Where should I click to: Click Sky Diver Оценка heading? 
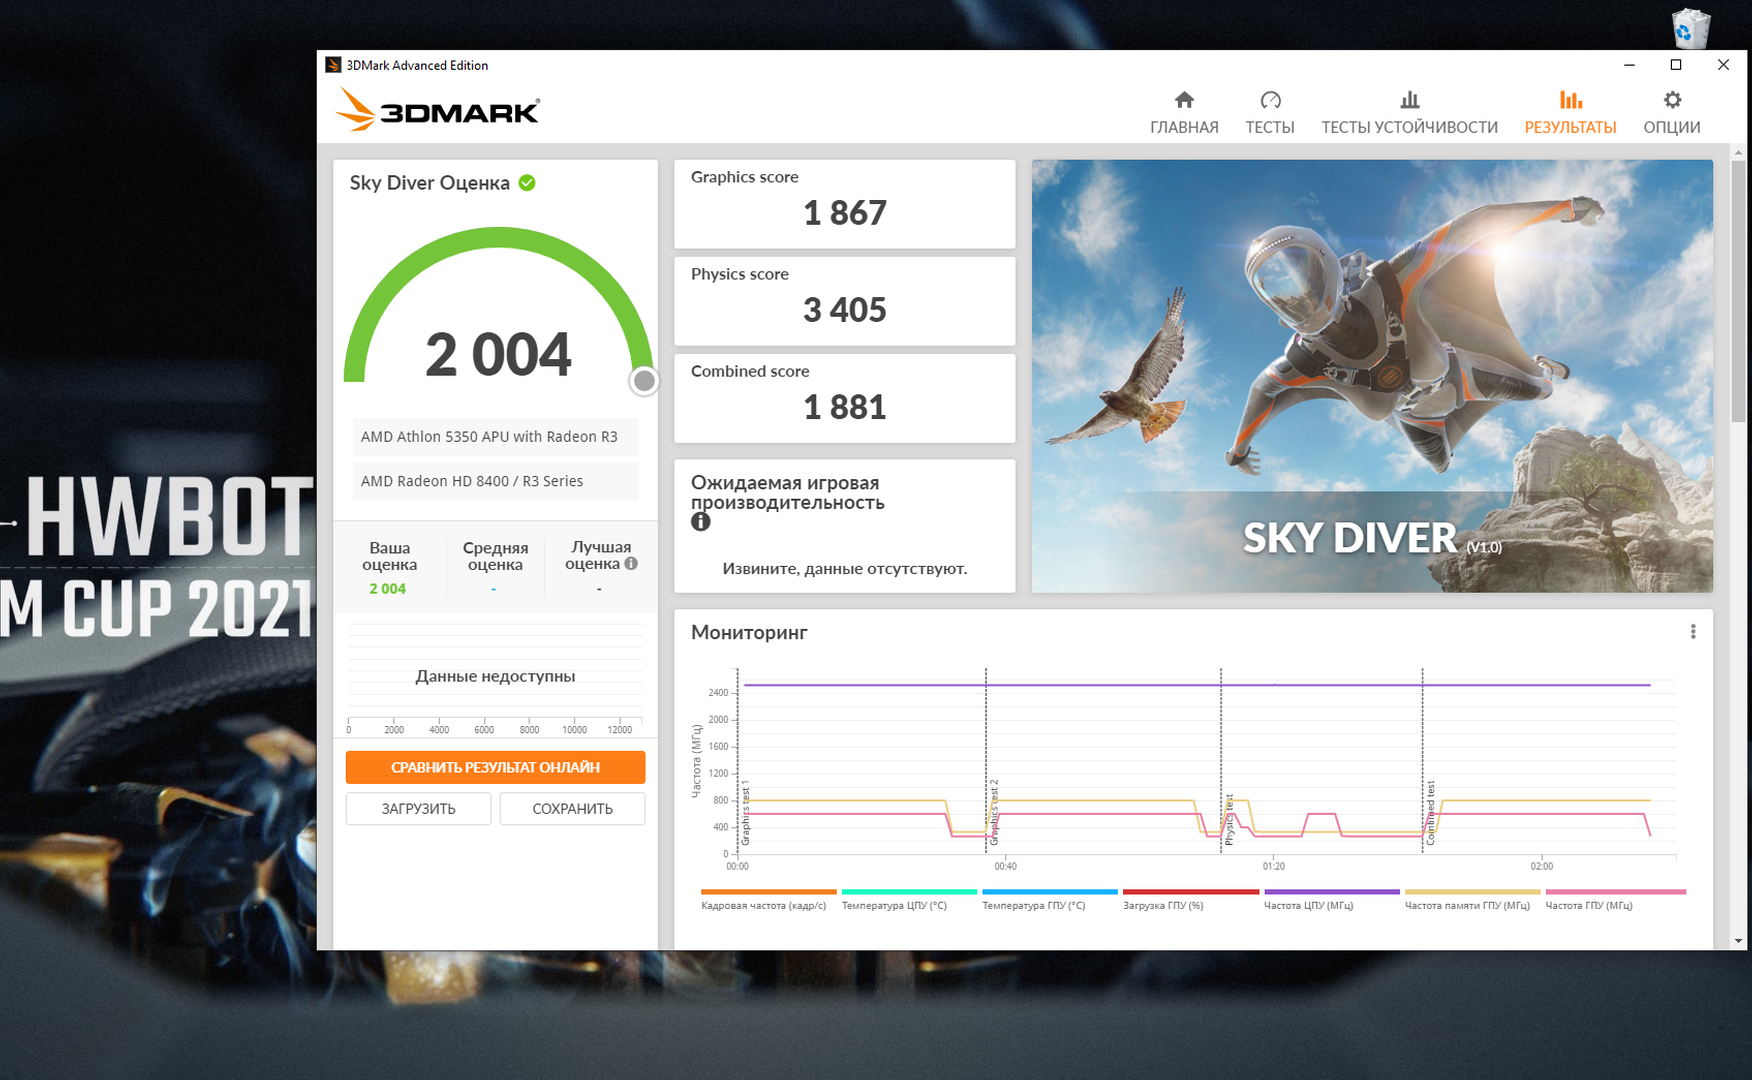430,183
